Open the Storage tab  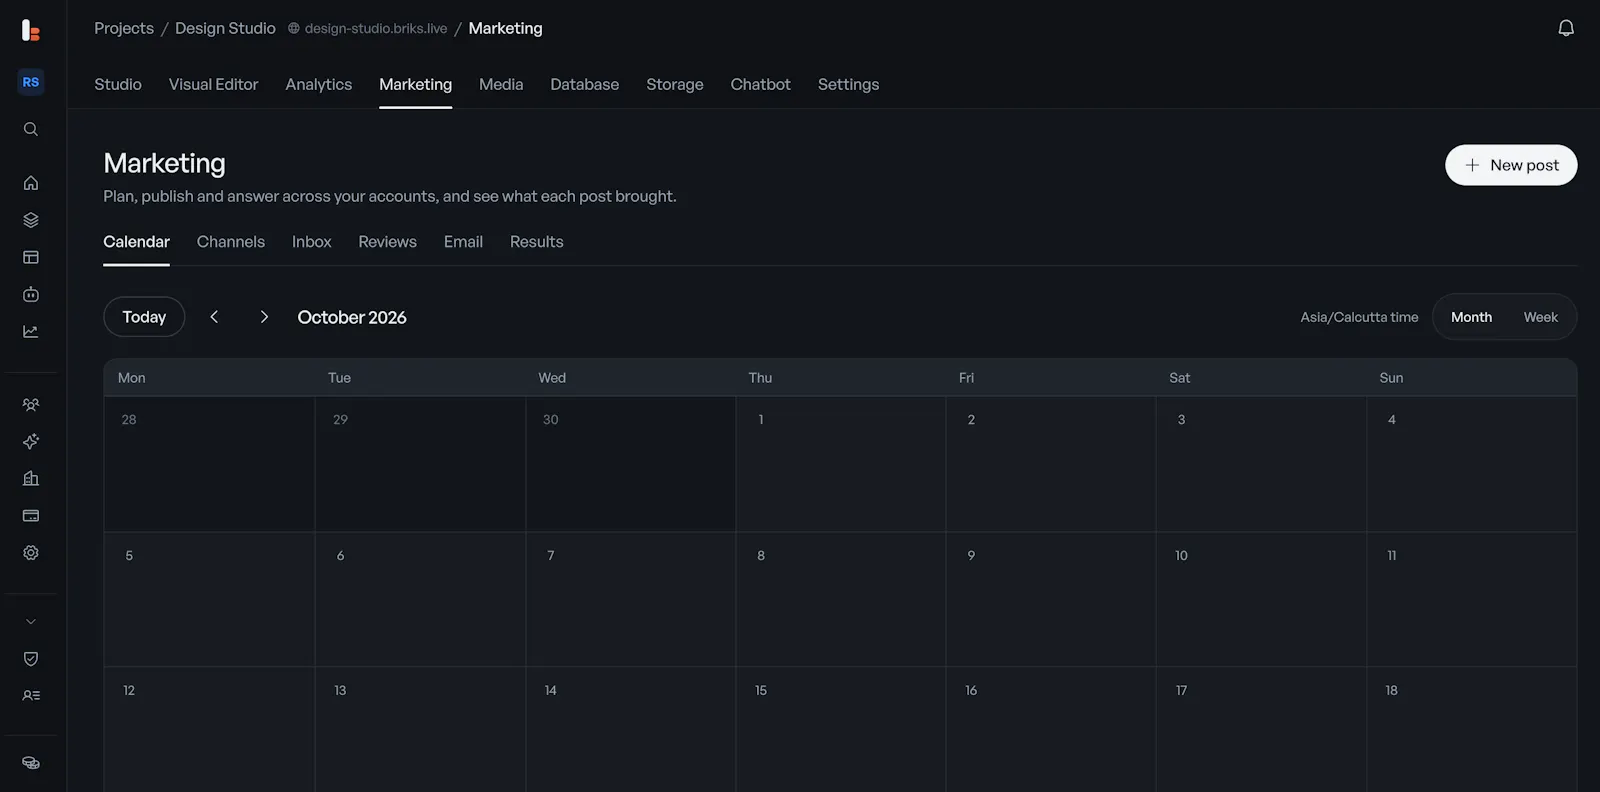(x=675, y=84)
